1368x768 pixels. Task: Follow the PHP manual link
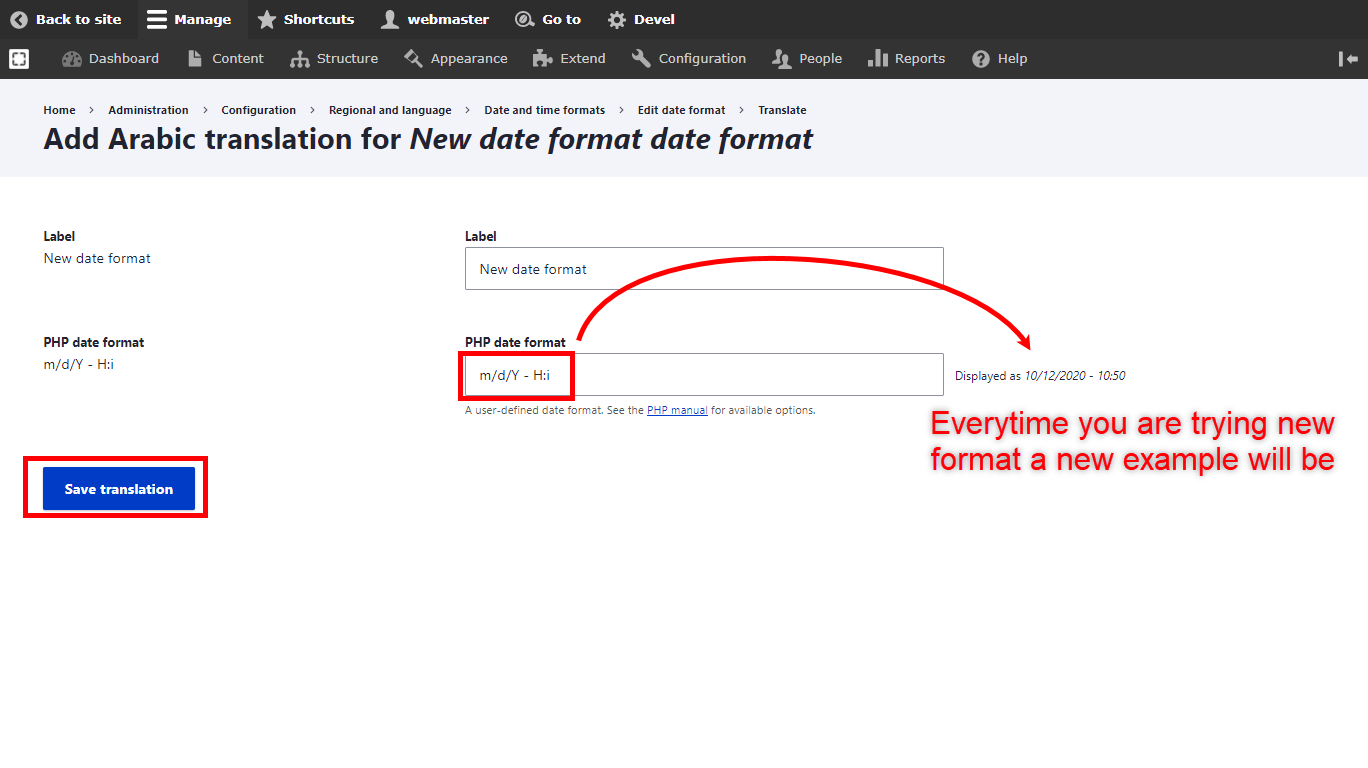click(677, 410)
